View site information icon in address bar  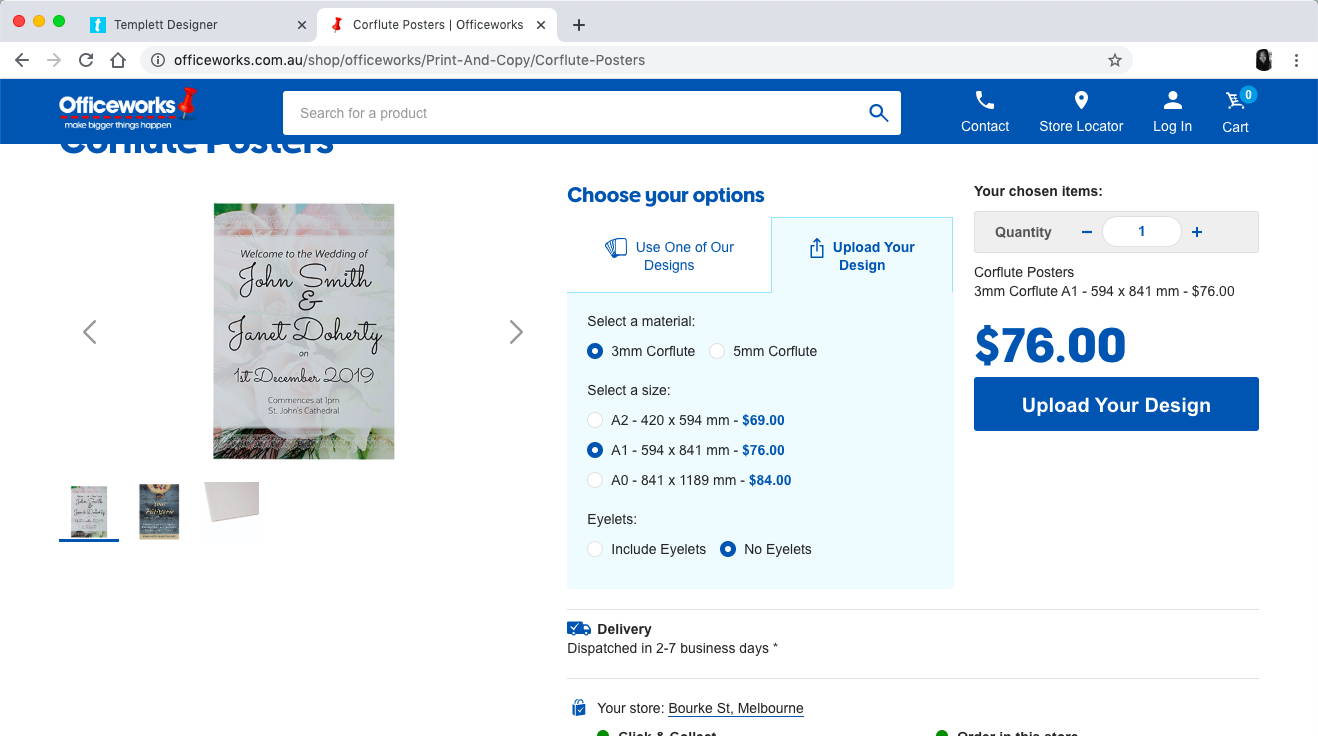[158, 60]
